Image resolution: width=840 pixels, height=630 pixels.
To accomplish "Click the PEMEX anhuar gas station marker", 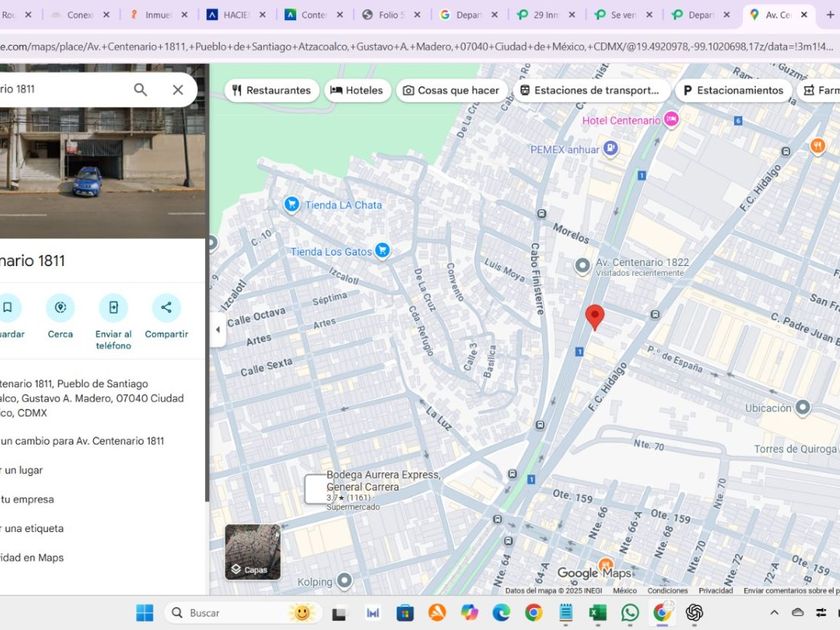I will click(x=610, y=148).
